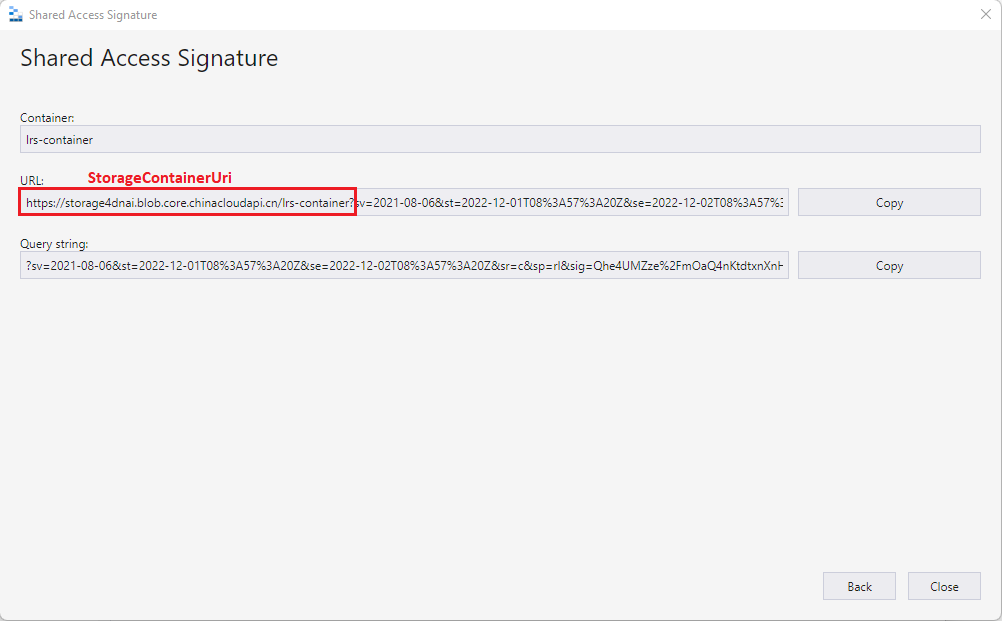
Task: Click the large Shared Access Signature heading
Action: 149,58
